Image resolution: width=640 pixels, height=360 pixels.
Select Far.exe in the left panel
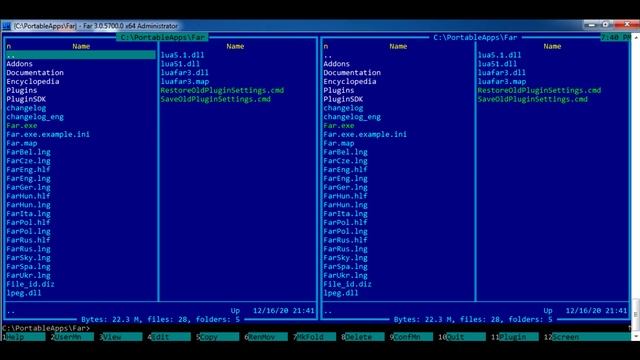point(22,126)
